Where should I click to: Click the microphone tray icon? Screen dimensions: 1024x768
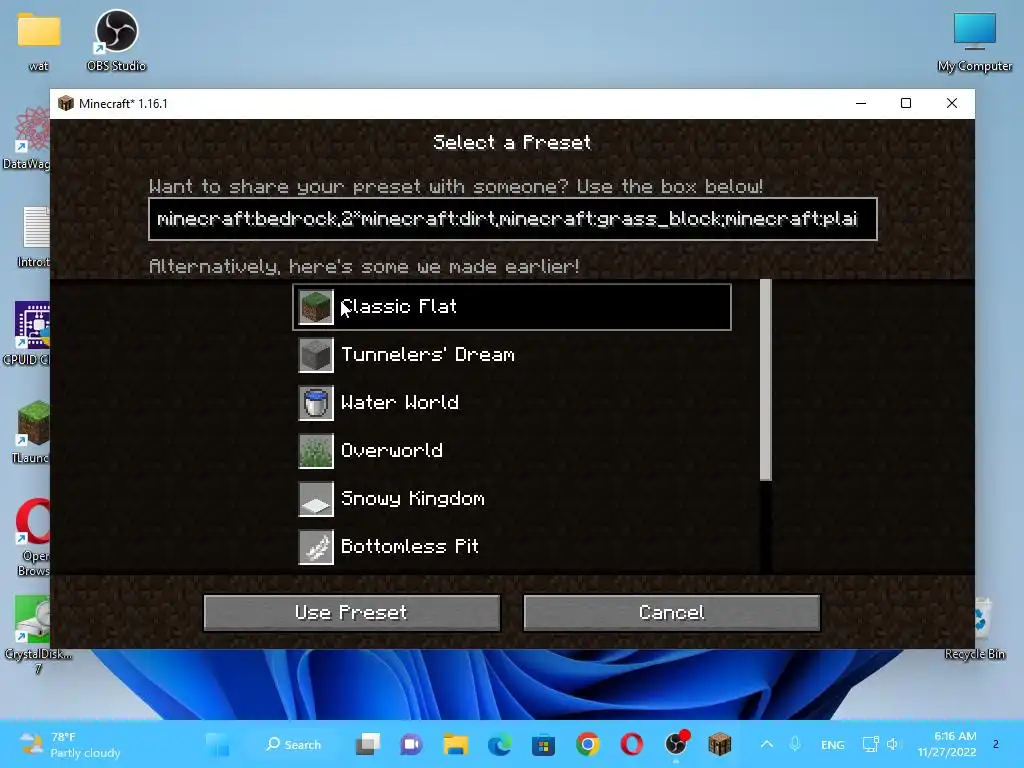point(795,744)
